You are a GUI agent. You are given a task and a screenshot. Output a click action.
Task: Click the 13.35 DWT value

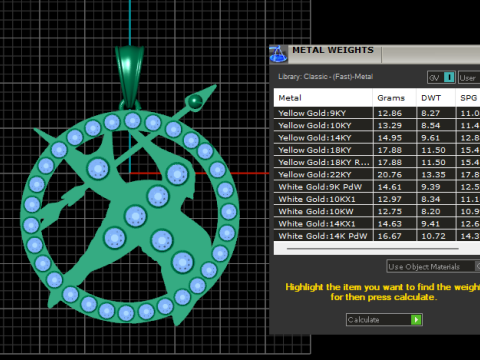(433, 174)
